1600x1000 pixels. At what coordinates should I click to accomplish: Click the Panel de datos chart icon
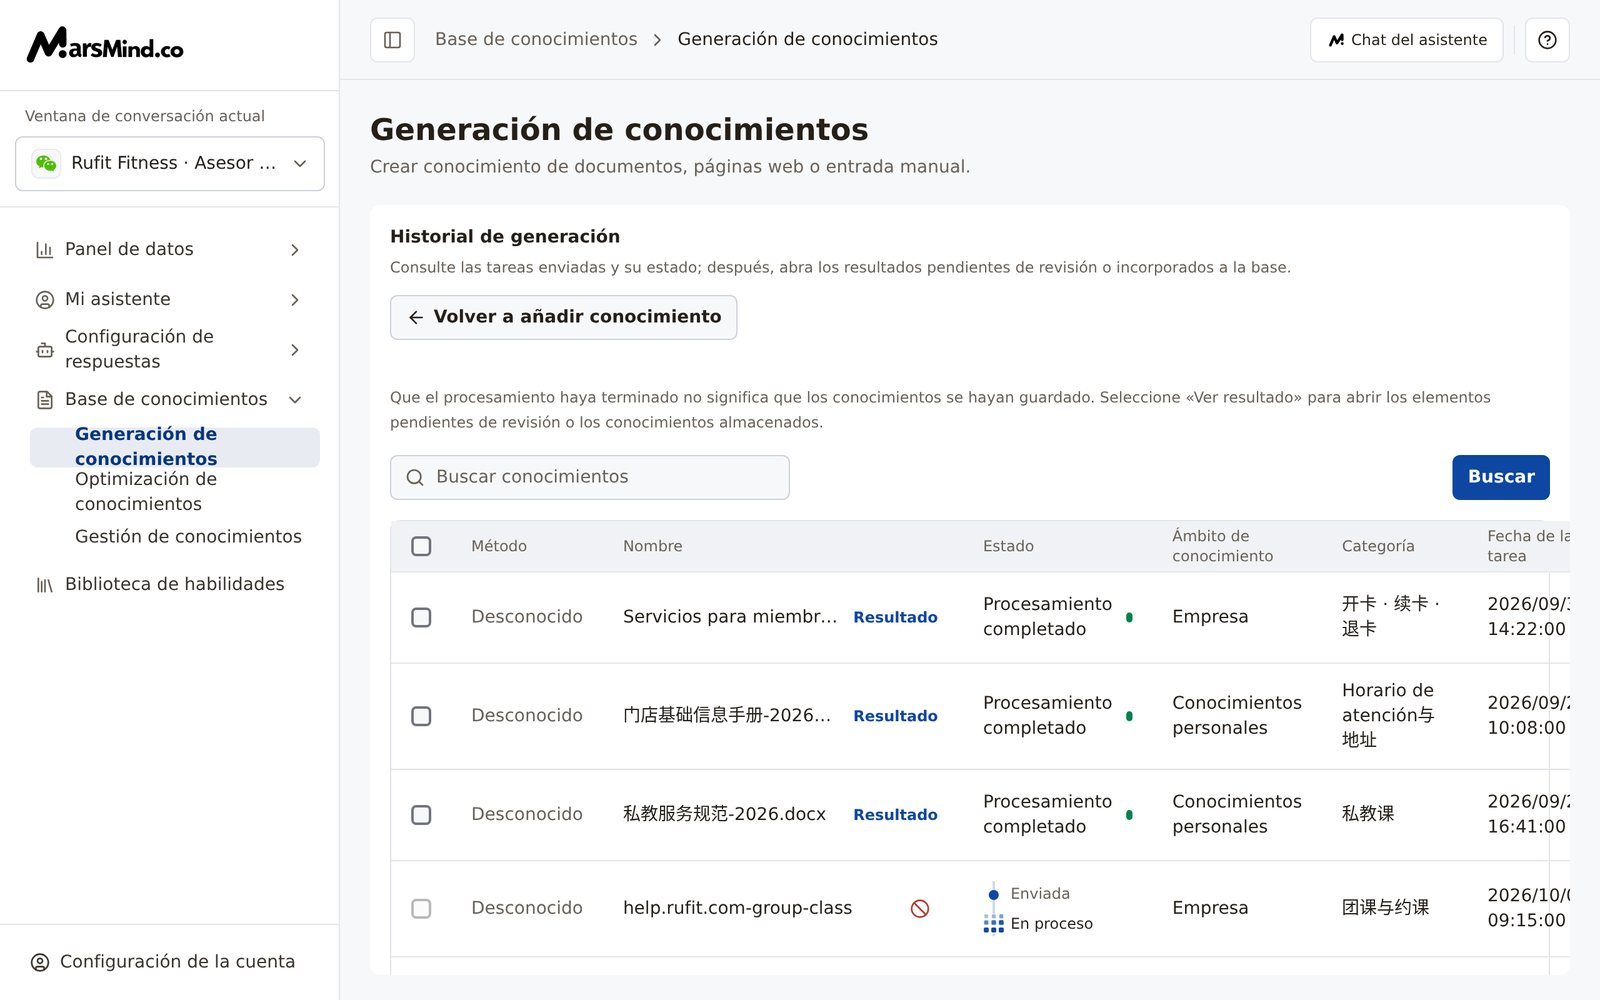pos(45,250)
